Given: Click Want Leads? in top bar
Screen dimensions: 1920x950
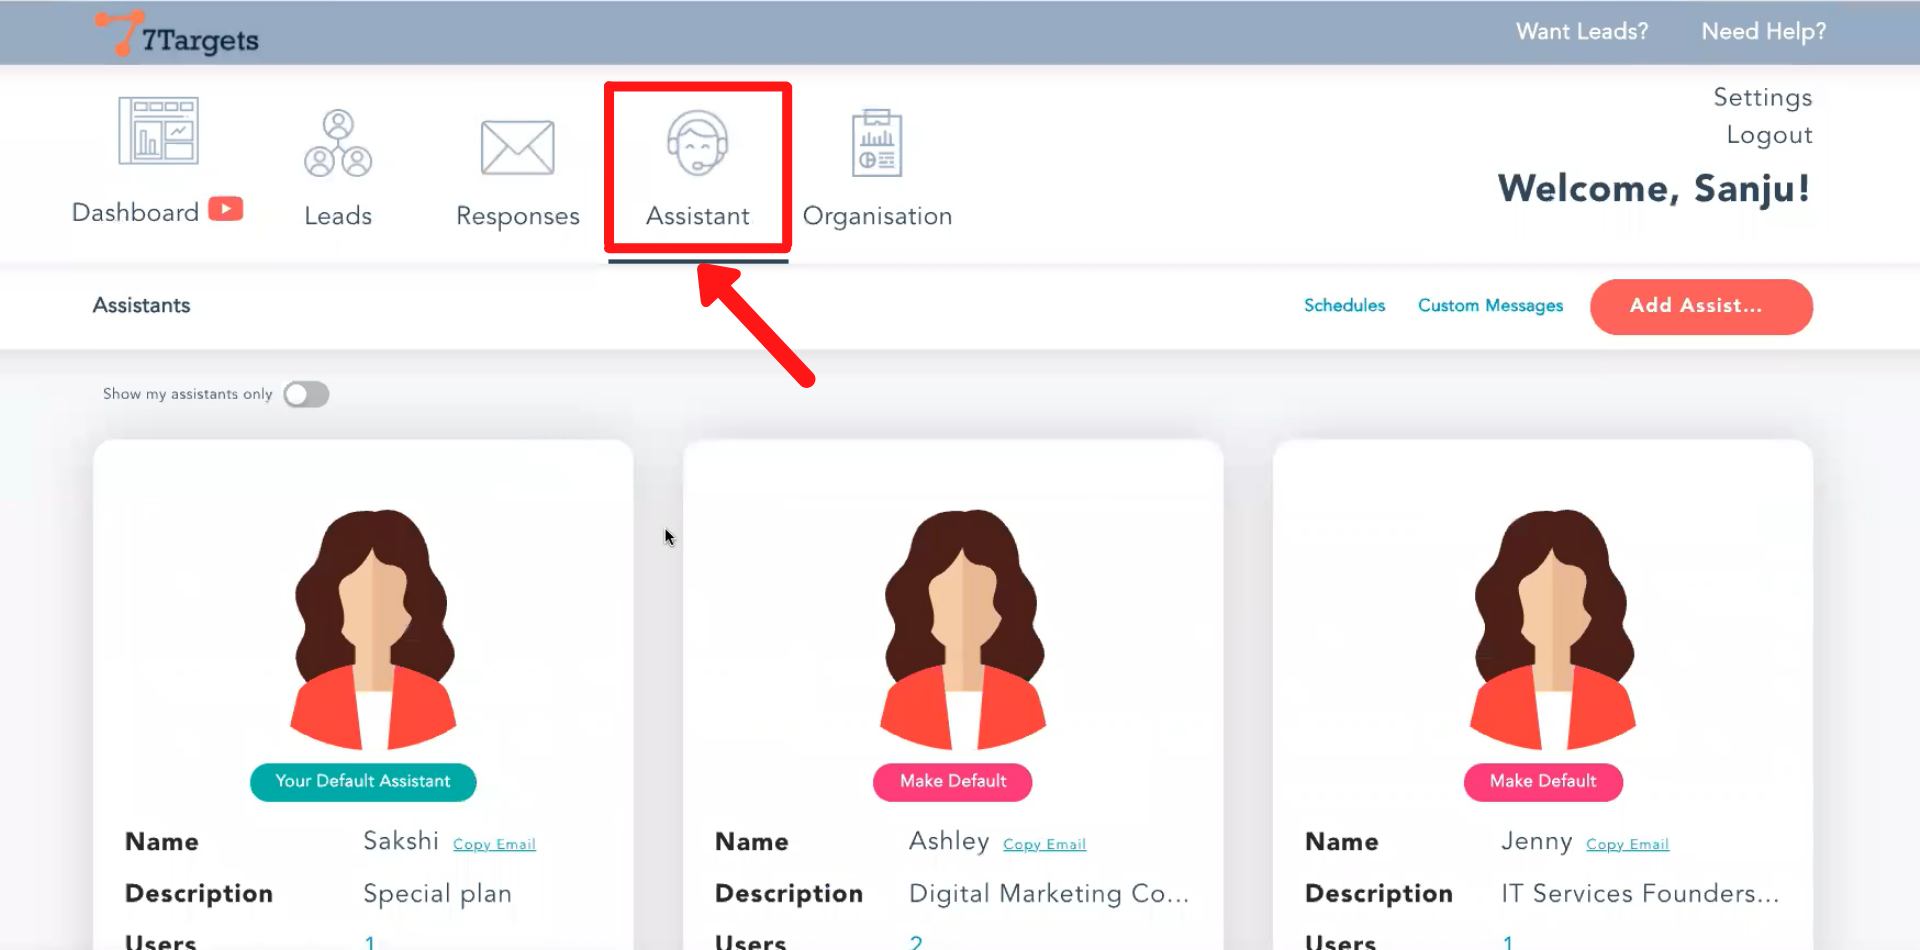Looking at the screenshot, I should click(x=1581, y=32).
